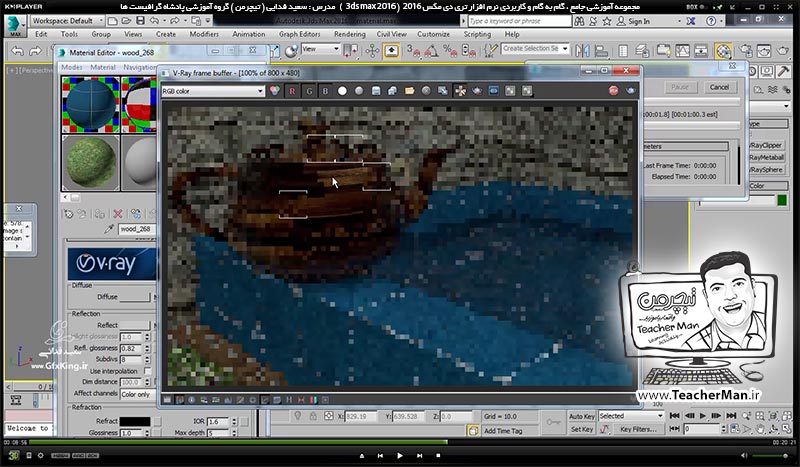This screenshot has height=467, width=800.
Task: Open the Rendering menu
Action: (349, 34)
